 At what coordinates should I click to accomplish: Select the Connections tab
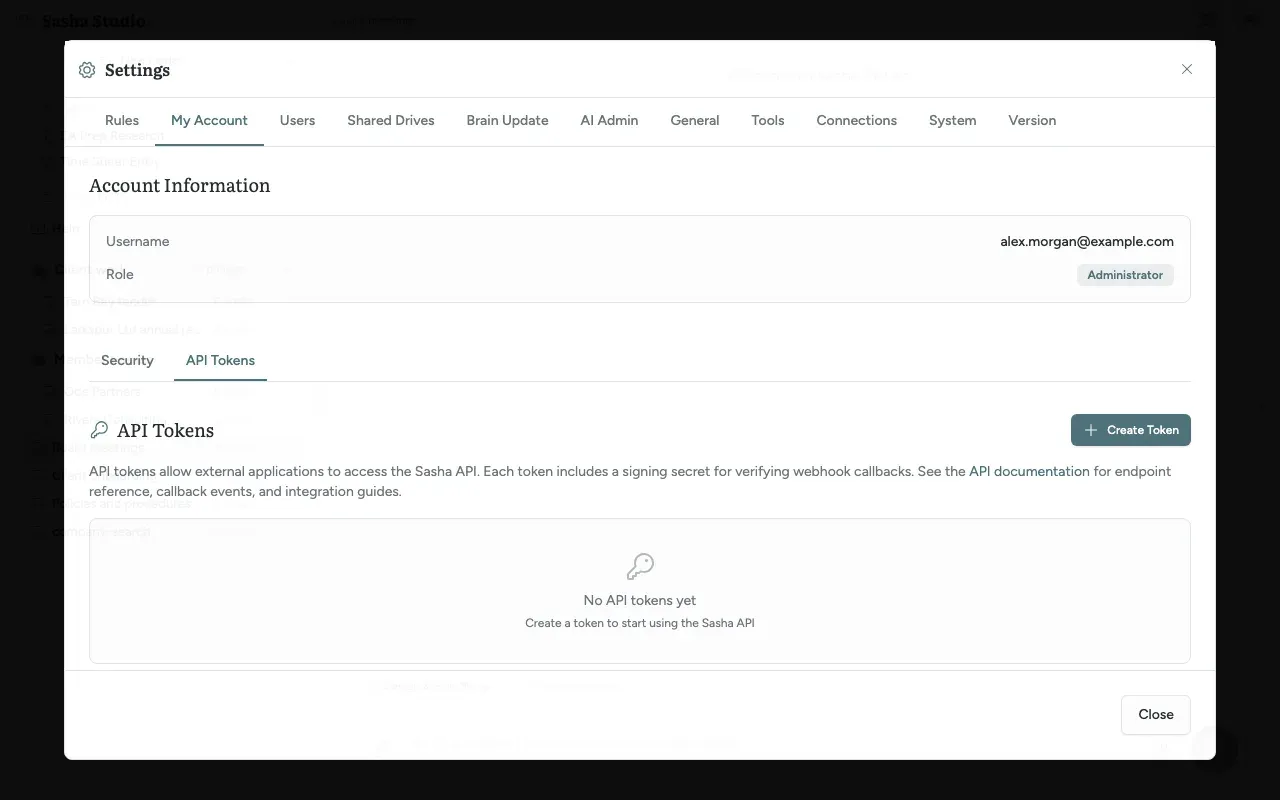(857, 120)
